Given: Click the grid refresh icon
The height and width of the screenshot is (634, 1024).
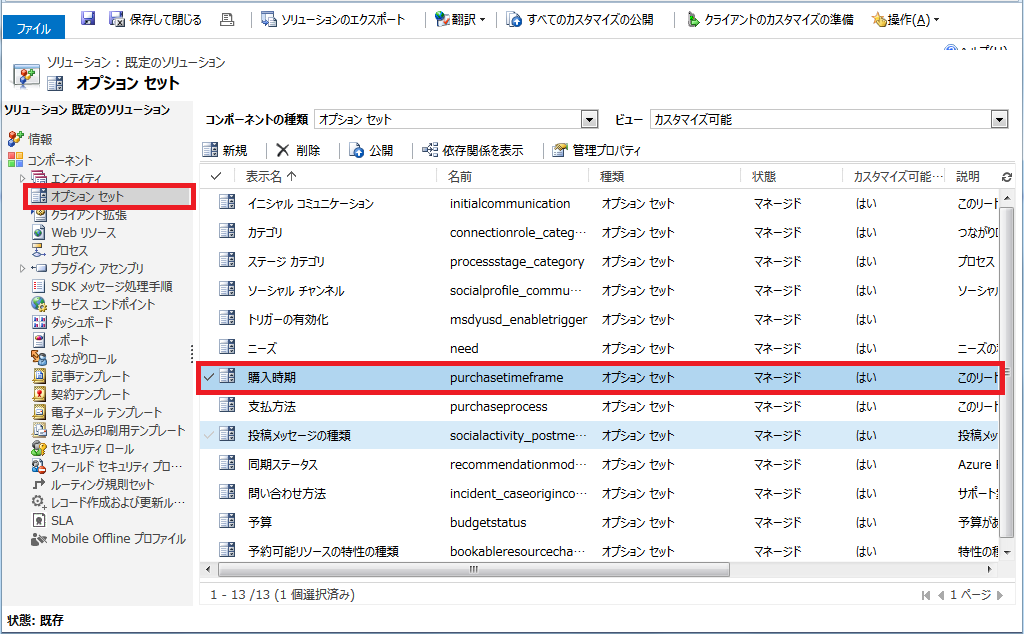Looking at the screenshot, I should pyautogui.click(x=1006, y=177).
